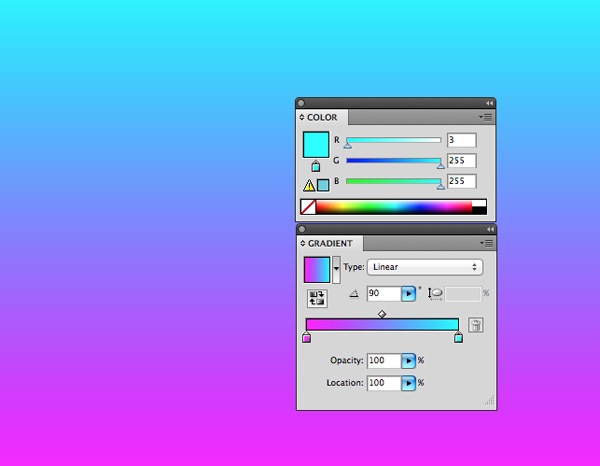Open the Opacity value dropdown arrow
The height and width of the screenshot is (466, 600).
click(x=408, y=360)
